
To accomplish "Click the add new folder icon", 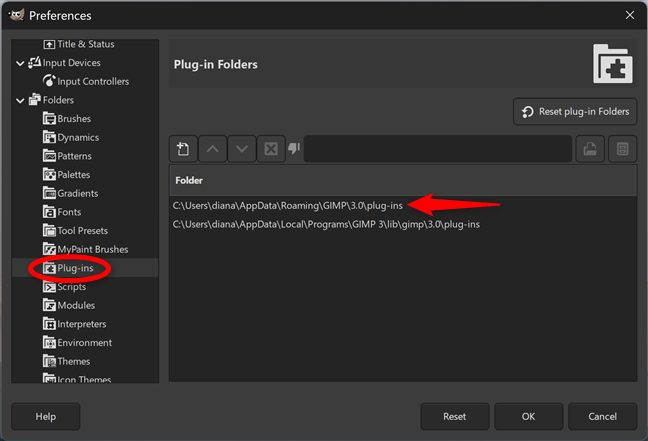I will [183, 149].
